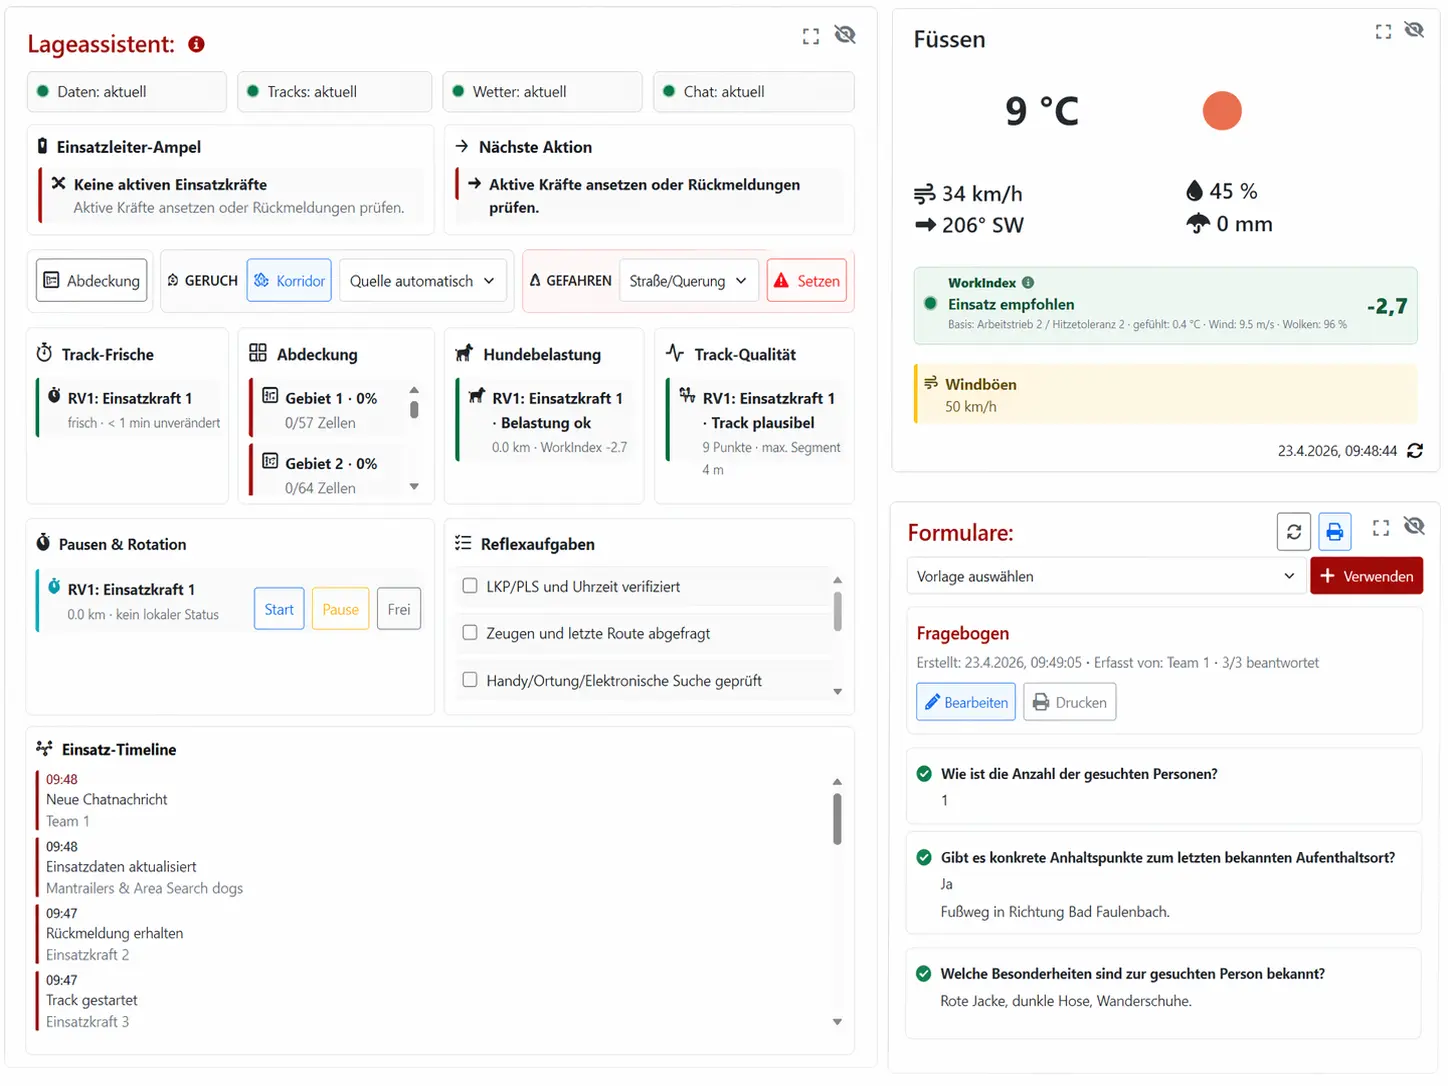Refresh the Füssen weather data

[1415, 451]
